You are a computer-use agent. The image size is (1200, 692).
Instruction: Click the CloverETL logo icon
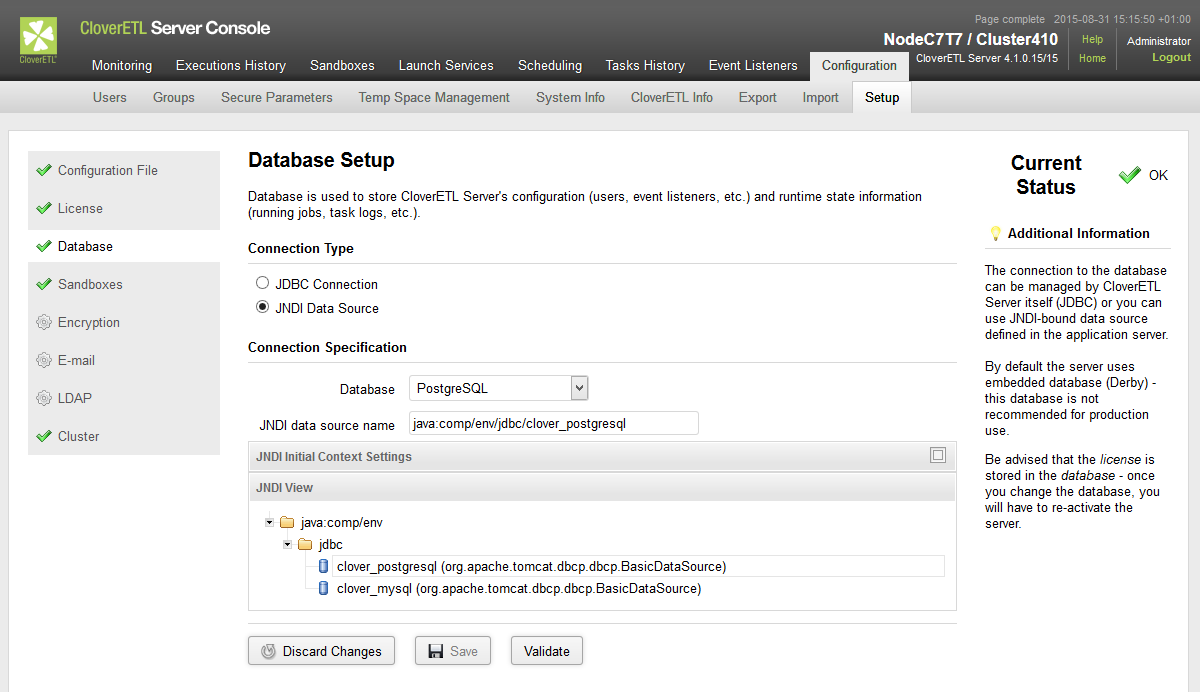pyautogui.click(x=39, y=38)
